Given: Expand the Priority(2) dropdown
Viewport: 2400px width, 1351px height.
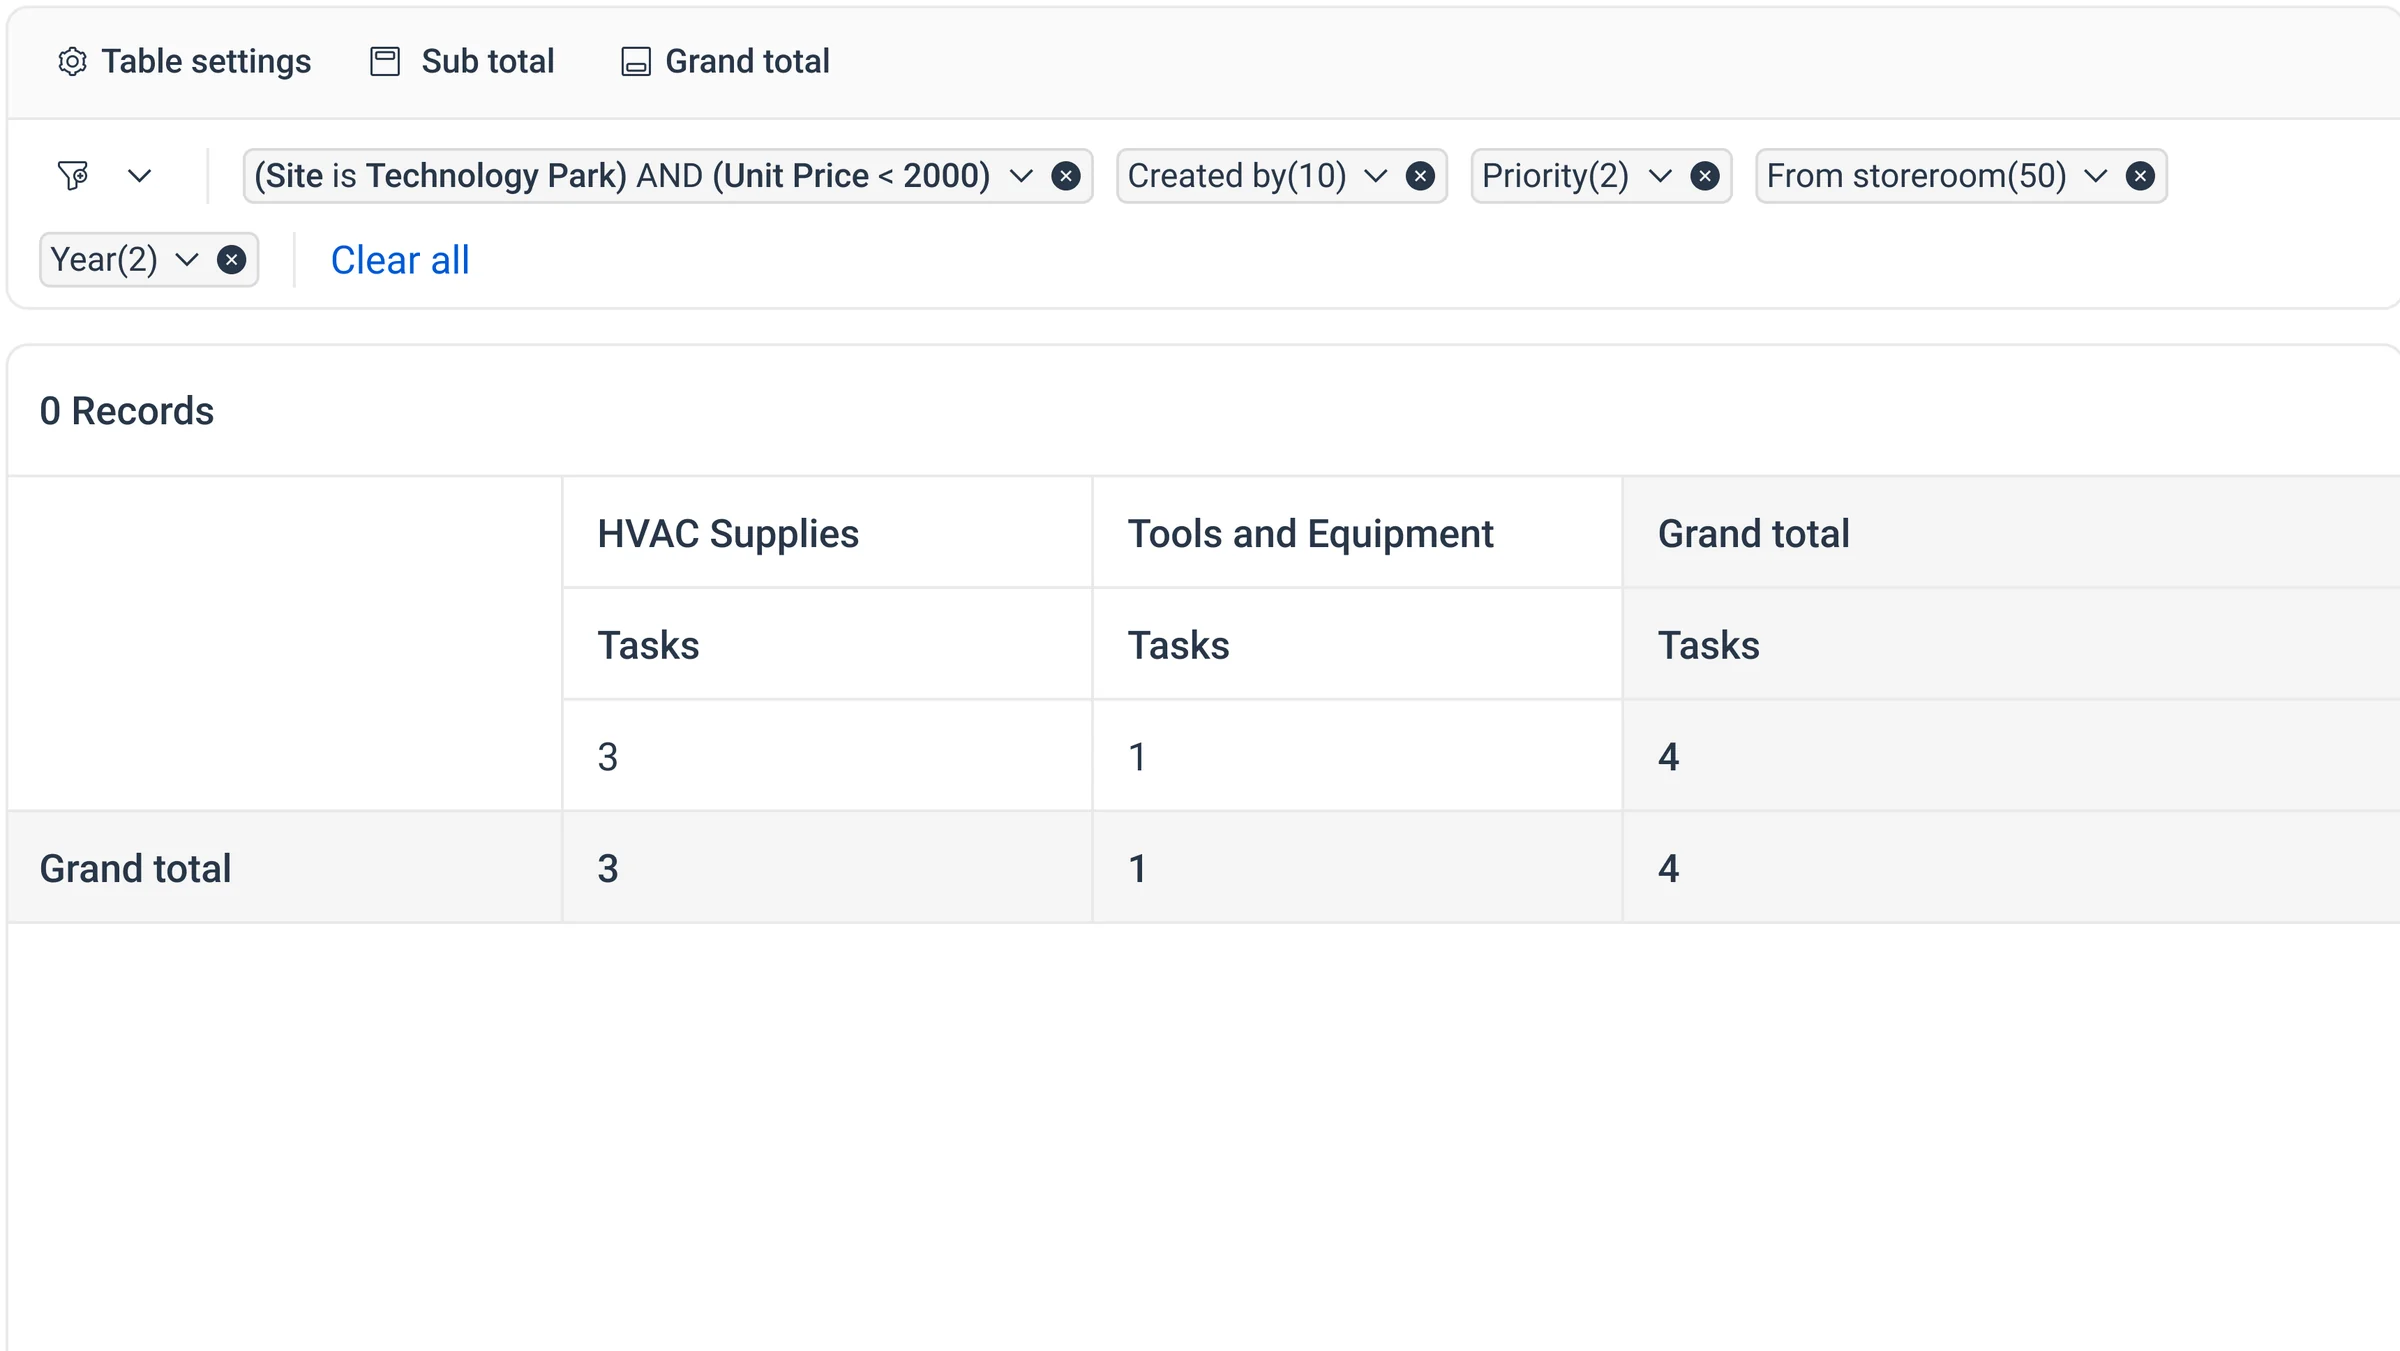Looking at the screenshot, I should tap(1660, 177).
